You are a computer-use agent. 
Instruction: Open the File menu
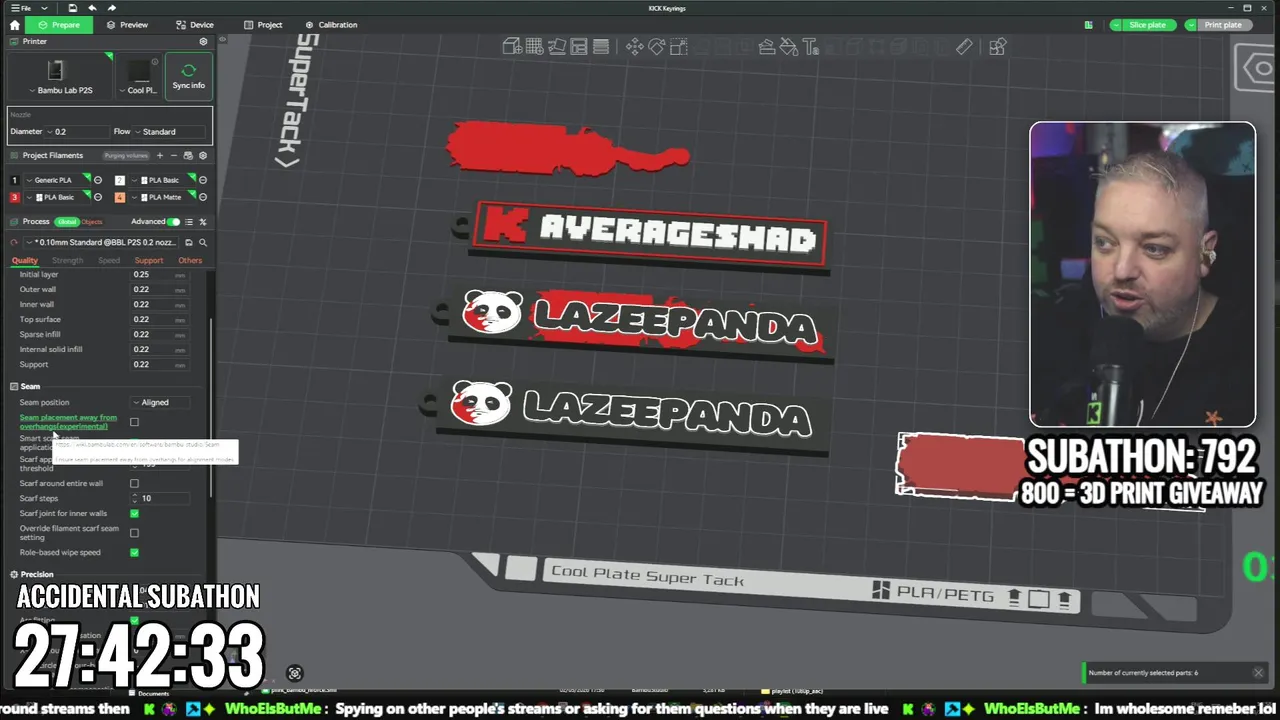[x=20, y=8]
